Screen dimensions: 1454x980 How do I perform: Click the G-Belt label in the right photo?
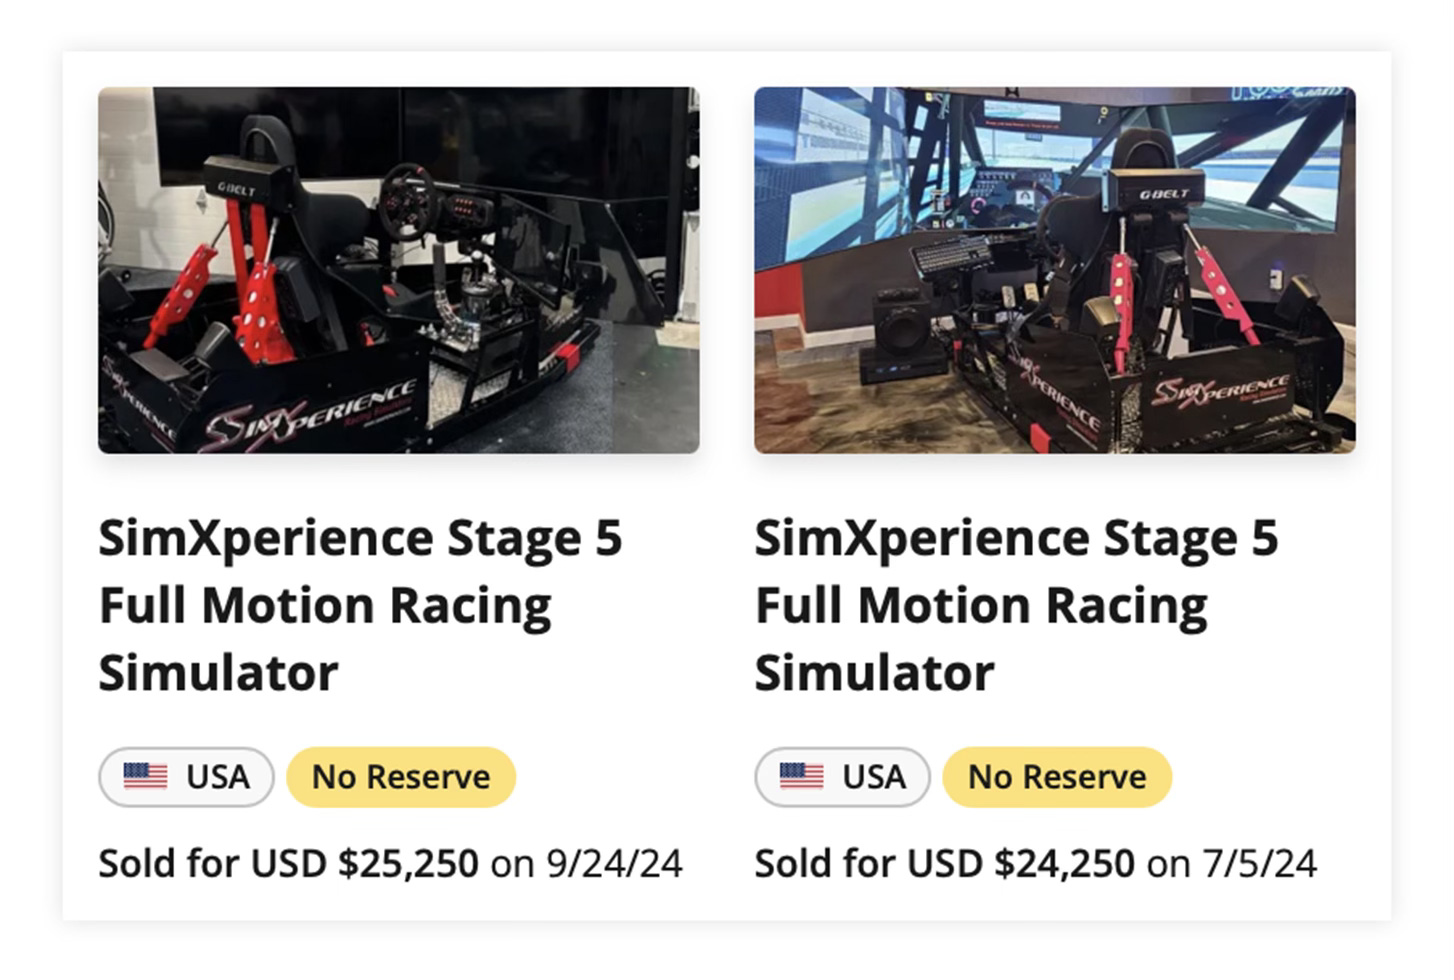(x=1165, y=193)
